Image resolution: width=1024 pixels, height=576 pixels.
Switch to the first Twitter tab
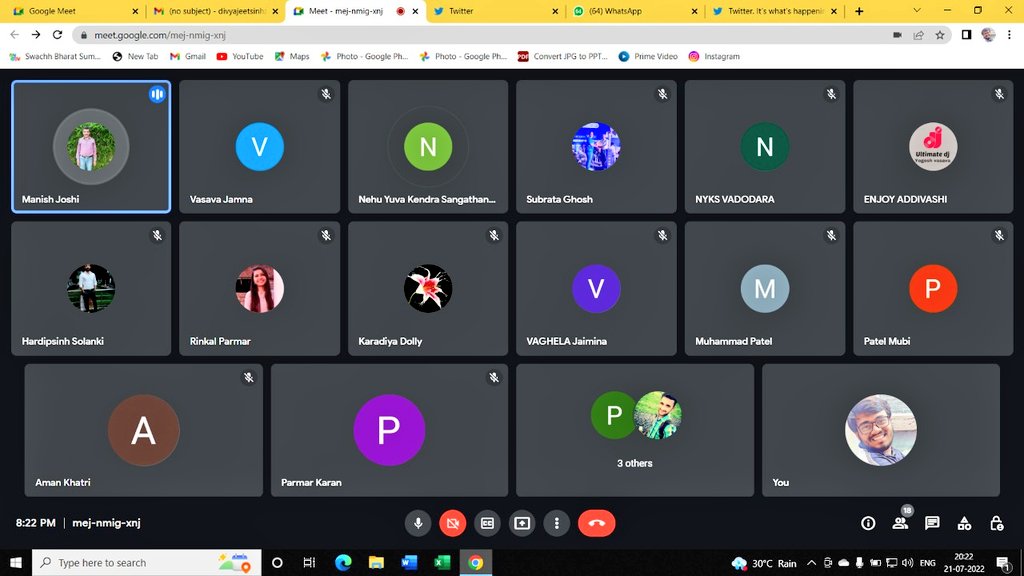pyautogui.click(x=494, y=11)
